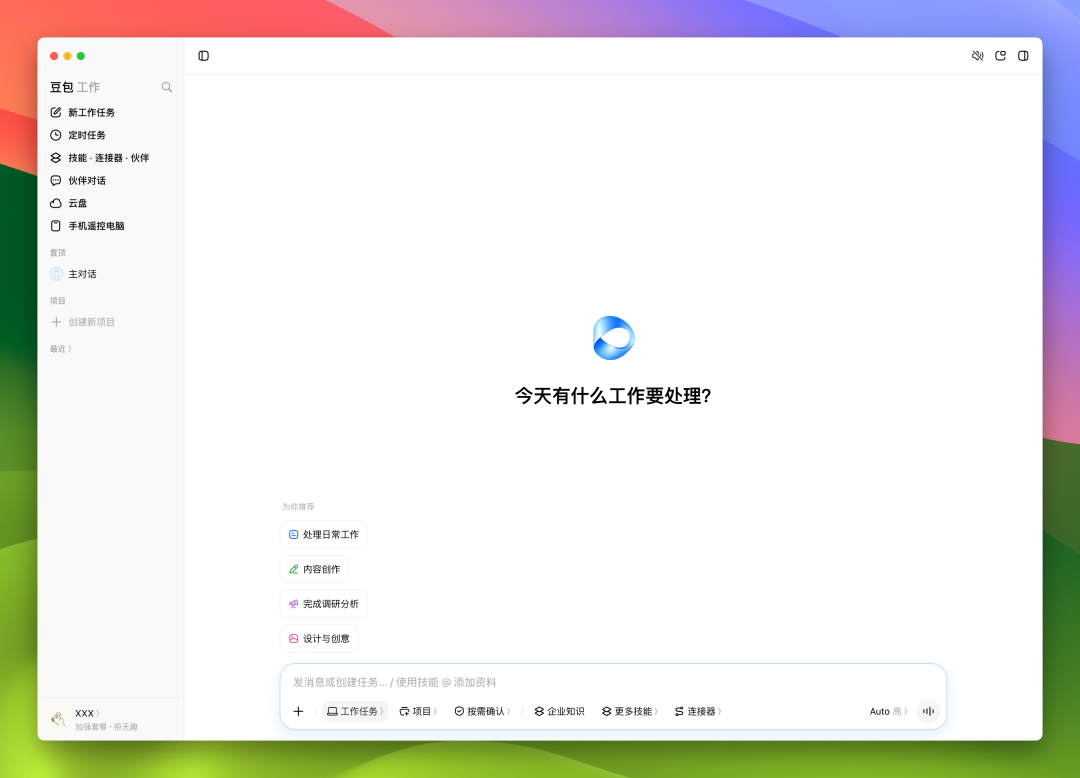Screen dimensions: 1080x778
Task: Collapse the left sidebar with the toggle icon
Action: coord(204,56)
